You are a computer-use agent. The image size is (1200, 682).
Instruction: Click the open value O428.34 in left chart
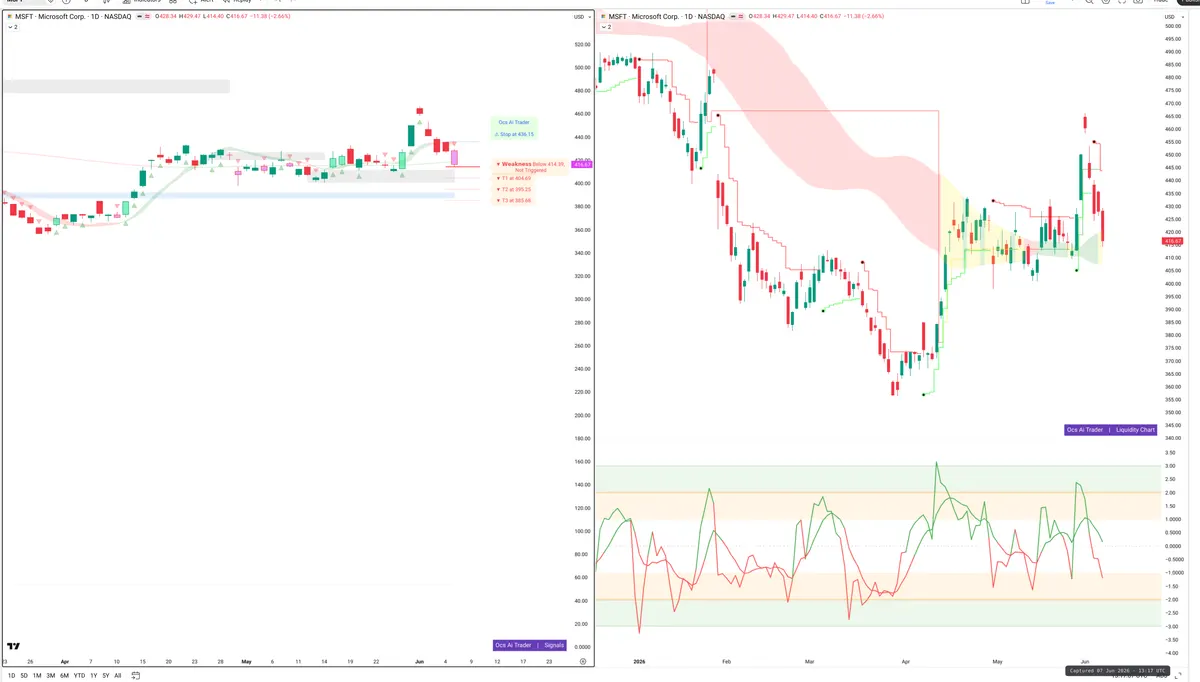click(x=167, y=16)
